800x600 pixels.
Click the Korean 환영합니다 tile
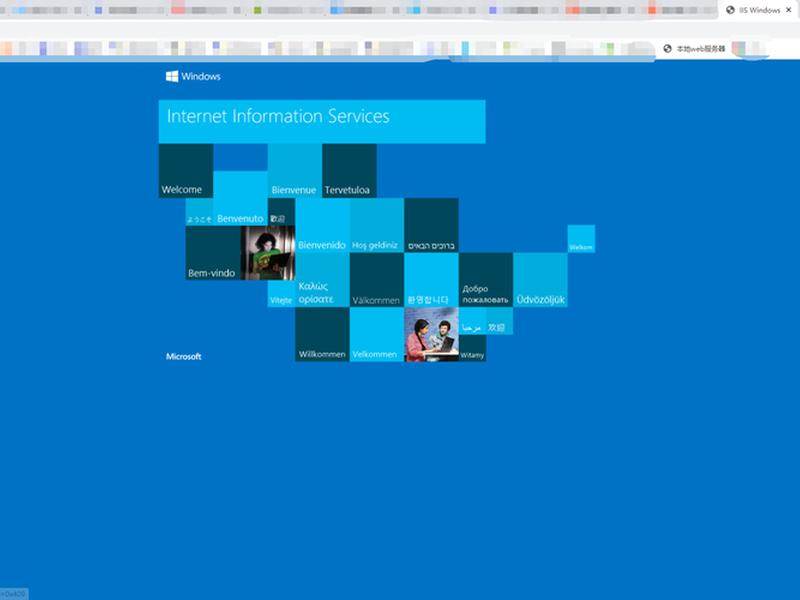tap(432, 280)
